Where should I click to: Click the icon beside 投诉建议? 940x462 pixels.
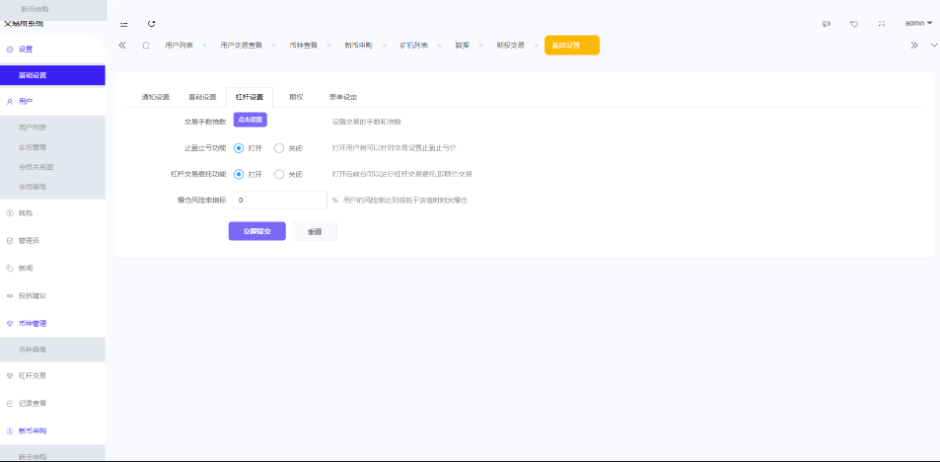coord(10,296)
